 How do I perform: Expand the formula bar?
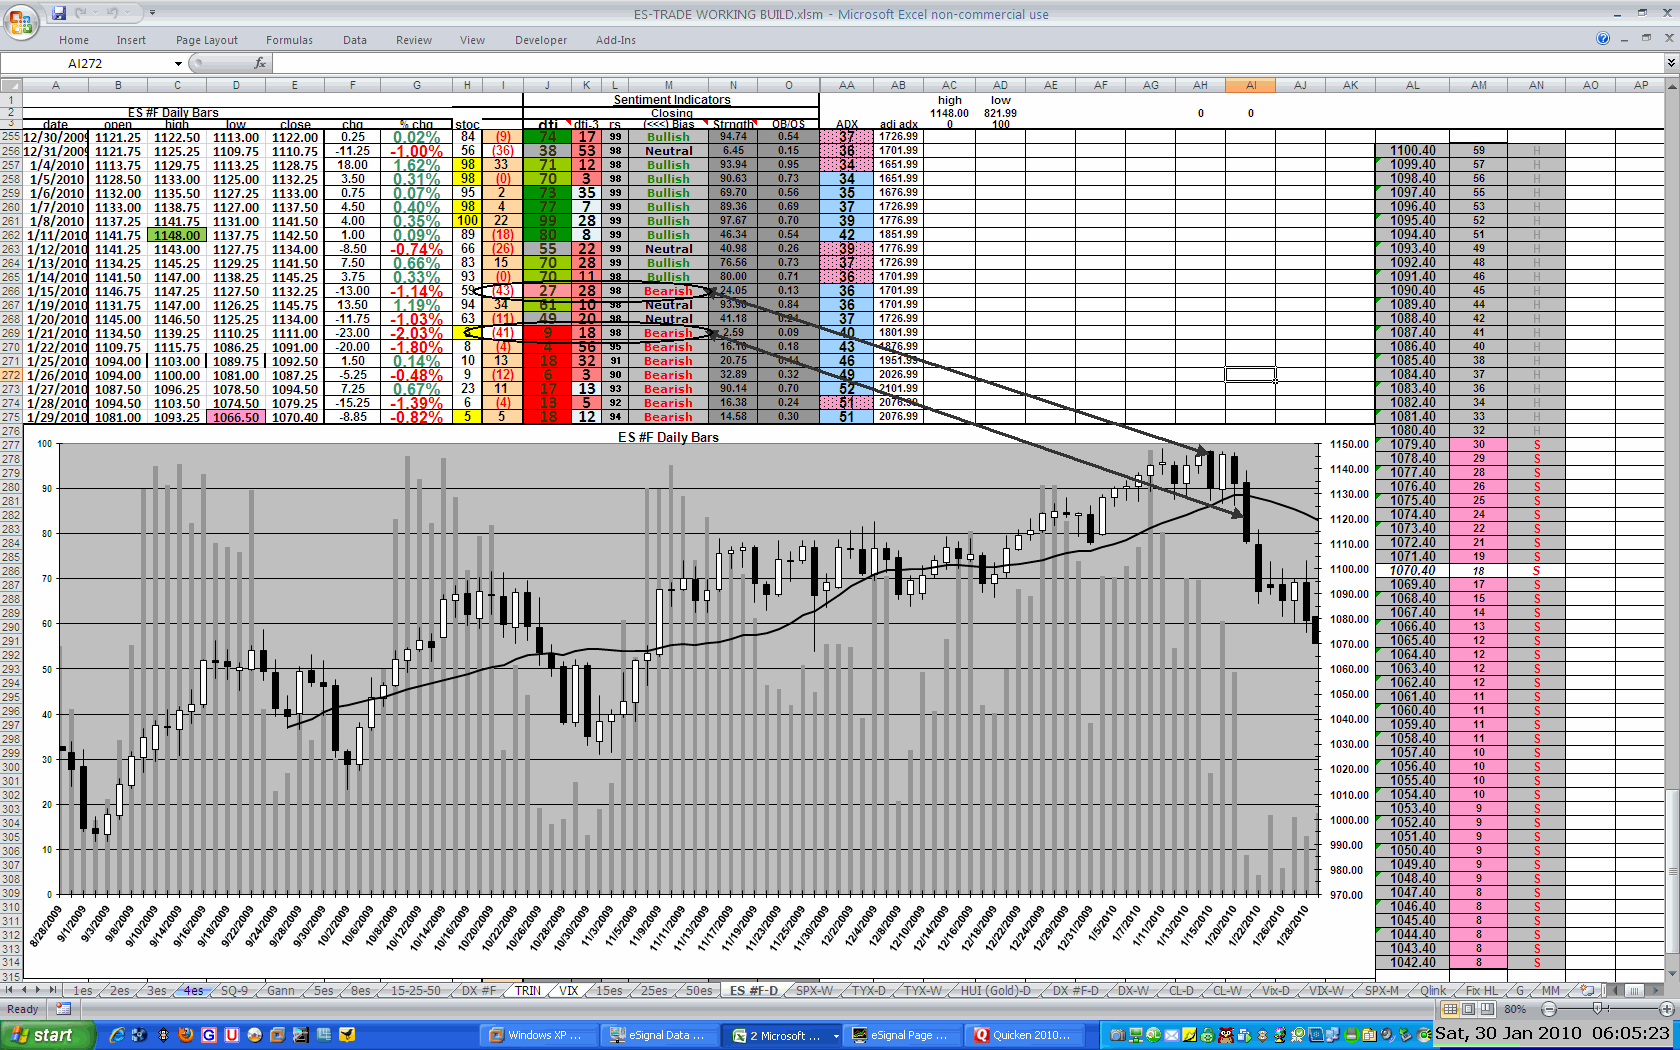point(1670,63)
